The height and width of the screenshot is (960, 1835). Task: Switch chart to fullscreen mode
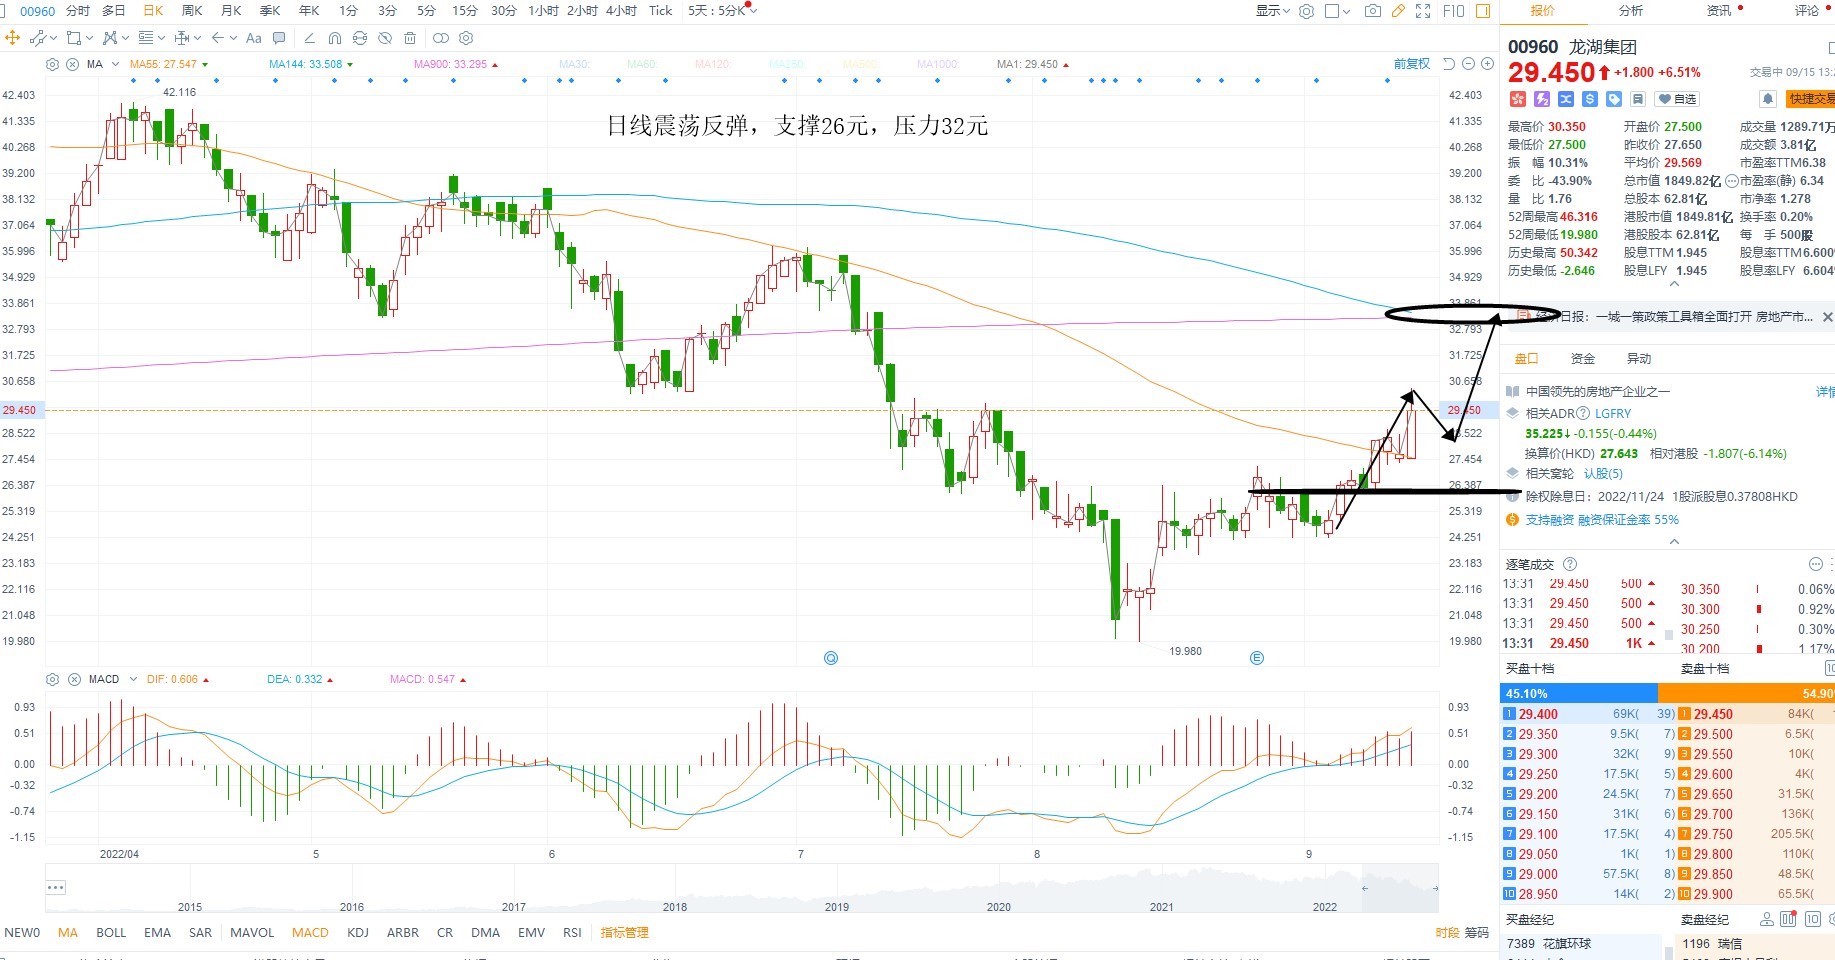pyautogui.click(x=1423, y=11)
